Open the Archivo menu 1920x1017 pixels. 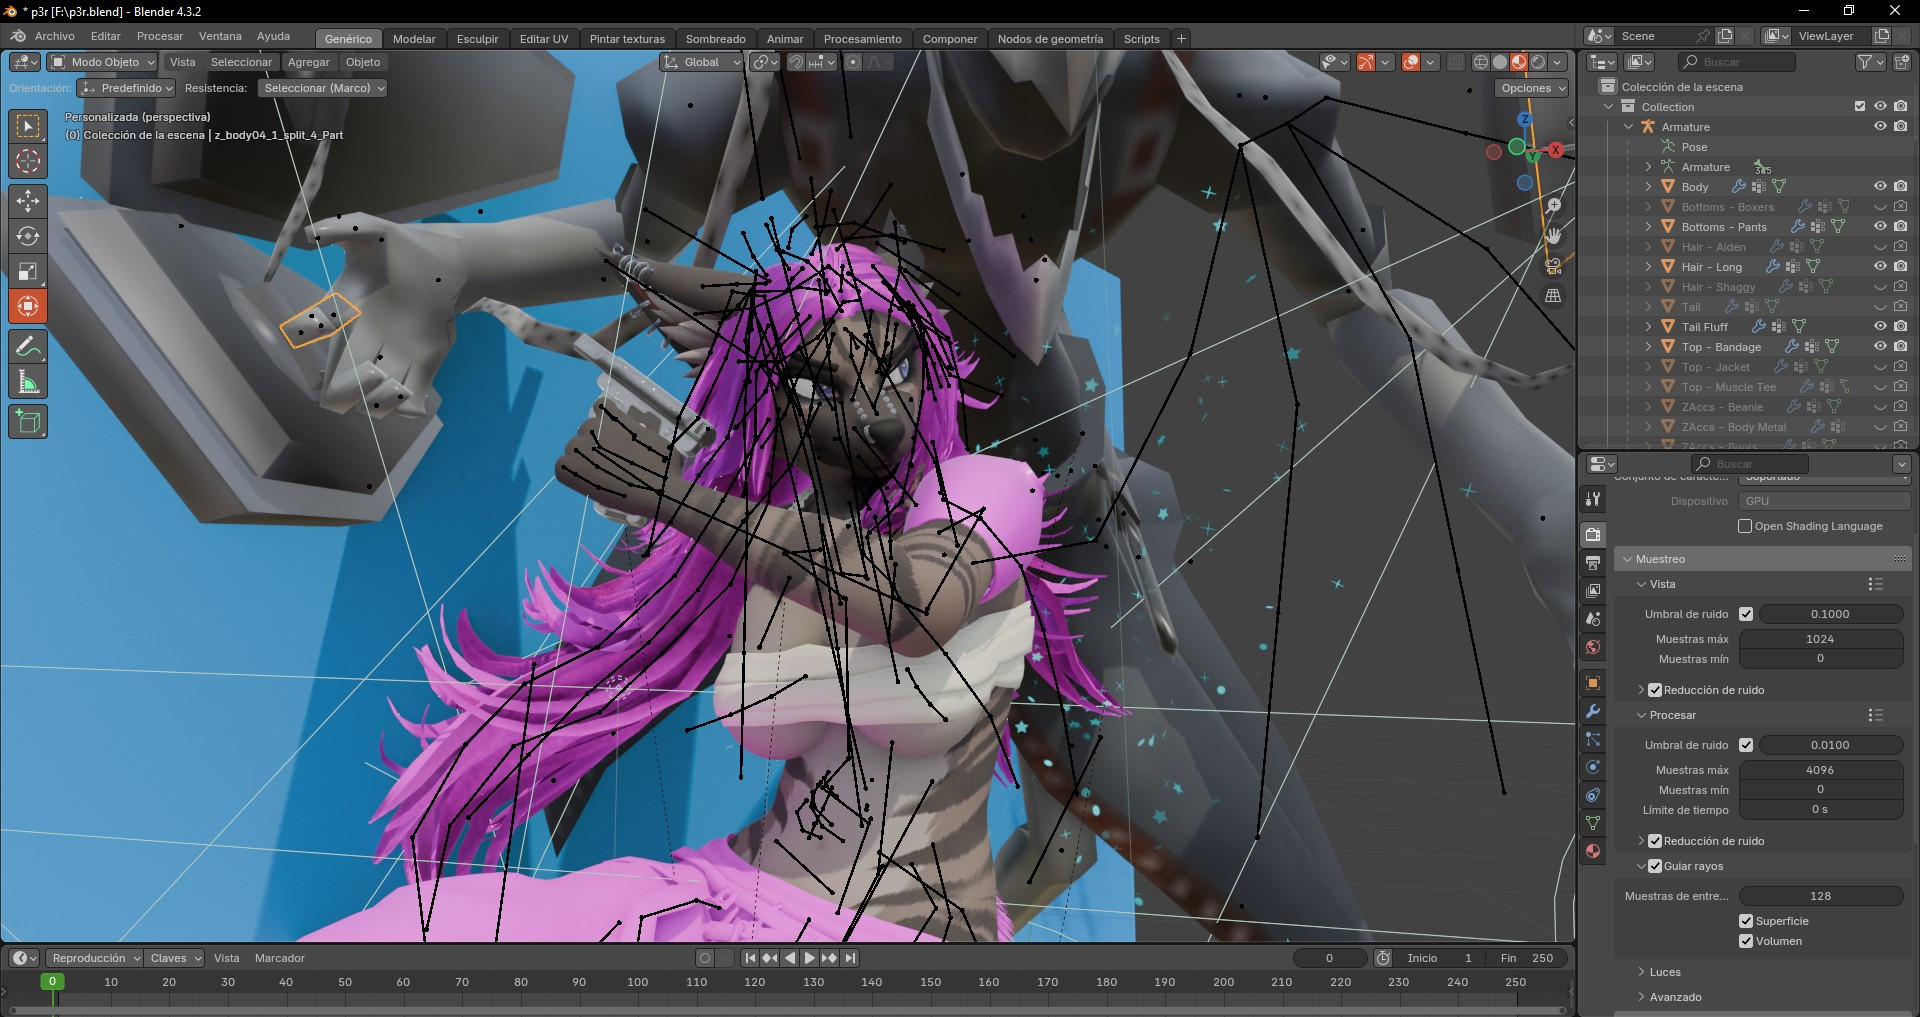55,36
